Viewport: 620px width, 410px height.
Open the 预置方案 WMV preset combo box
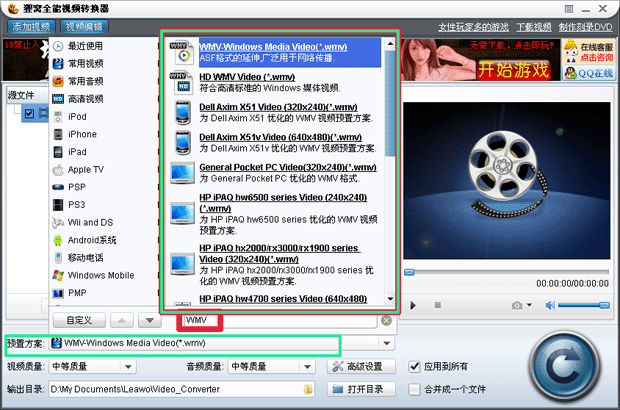coord(221,343)
